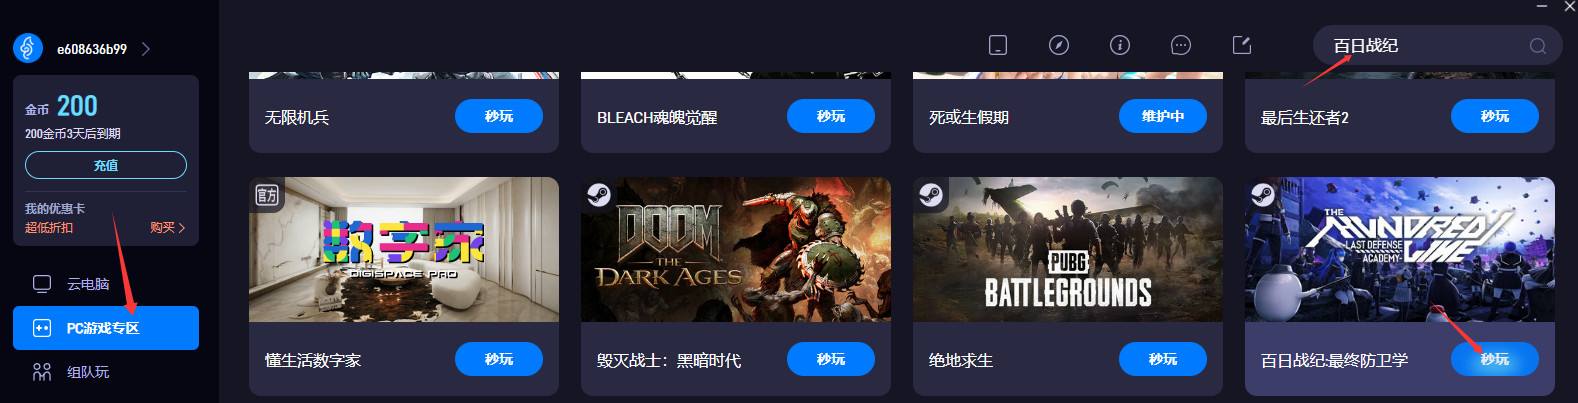
Task: Open DOOM The Dark Ages thumbnail
Action: pyautogui.click(x=736, y=249)
